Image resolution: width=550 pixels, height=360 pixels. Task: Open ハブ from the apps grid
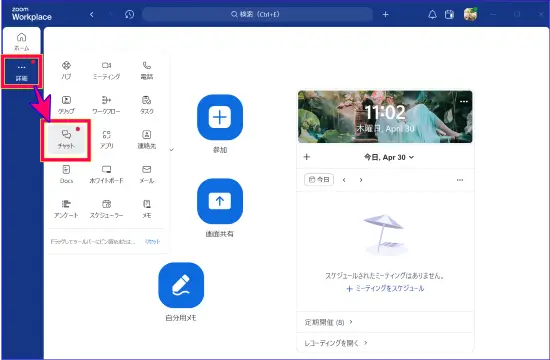pos(66,70)
